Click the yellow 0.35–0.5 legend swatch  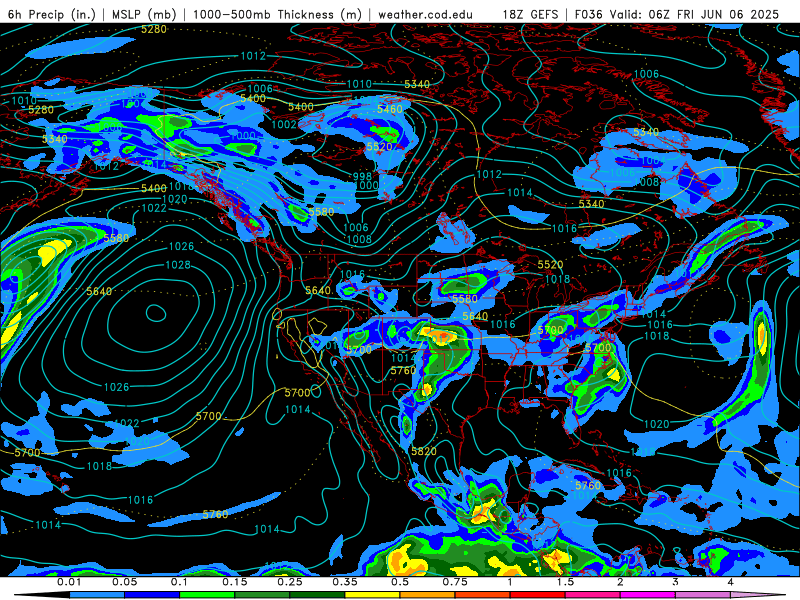pos(372,595)
